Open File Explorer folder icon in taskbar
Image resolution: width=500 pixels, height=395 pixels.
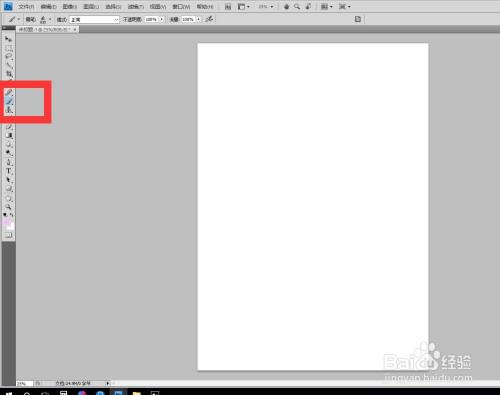pyautogui.click(x=136, y=393)
